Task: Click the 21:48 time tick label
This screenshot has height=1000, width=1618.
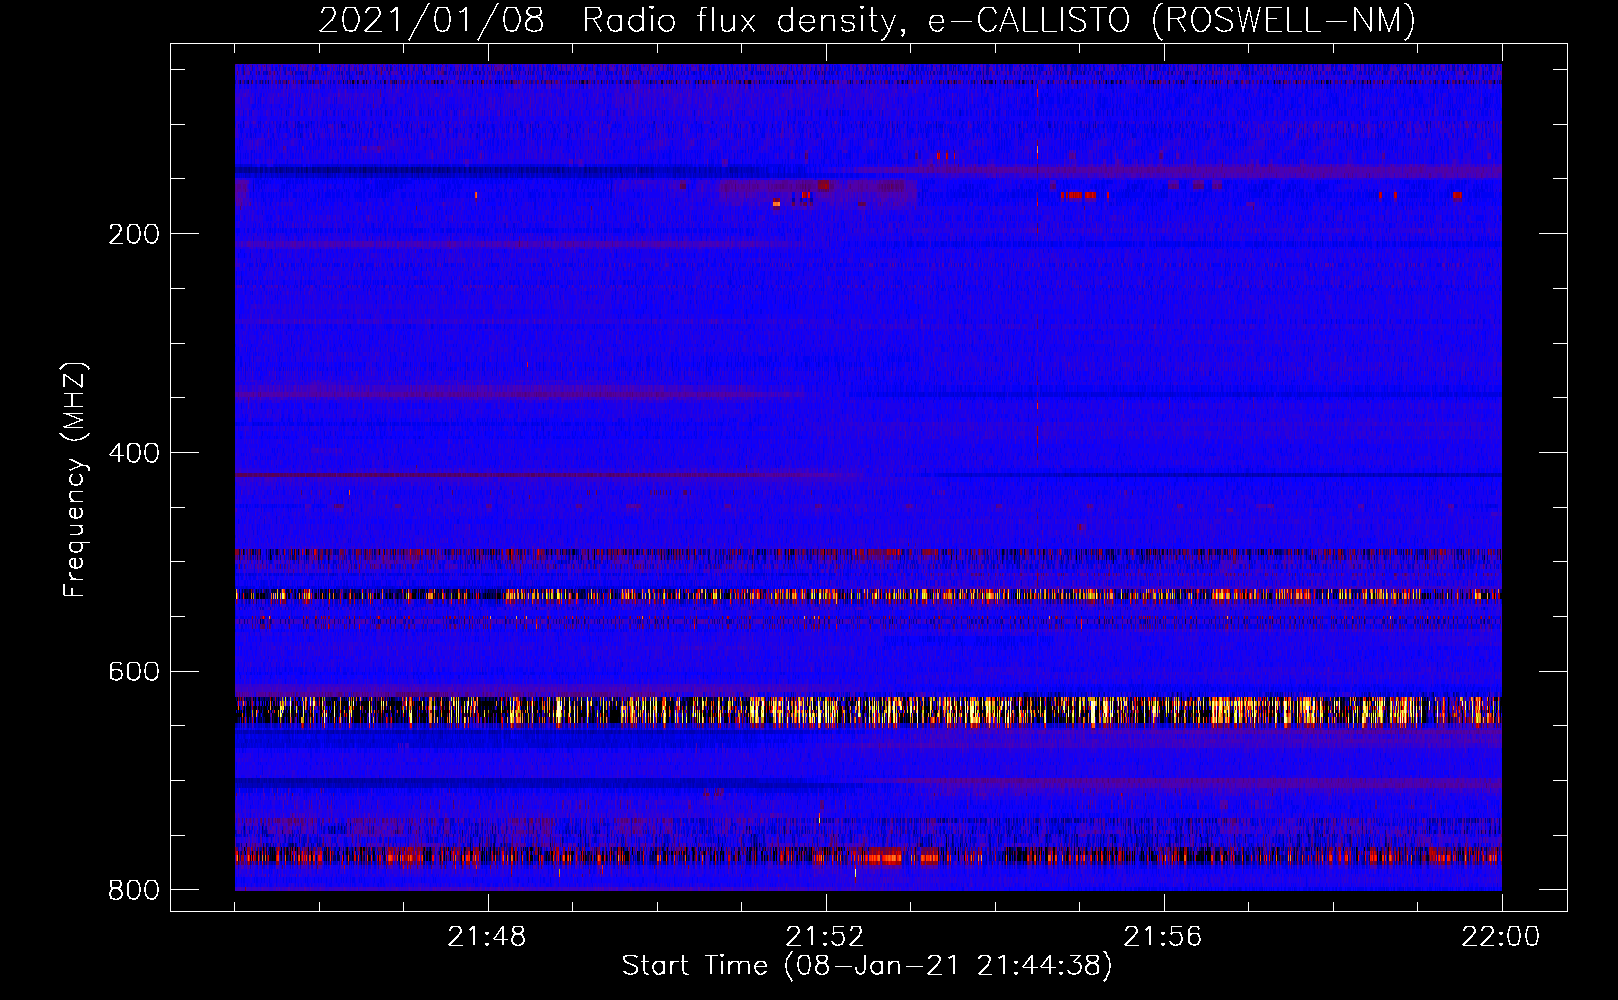Action: coord(487,937)
